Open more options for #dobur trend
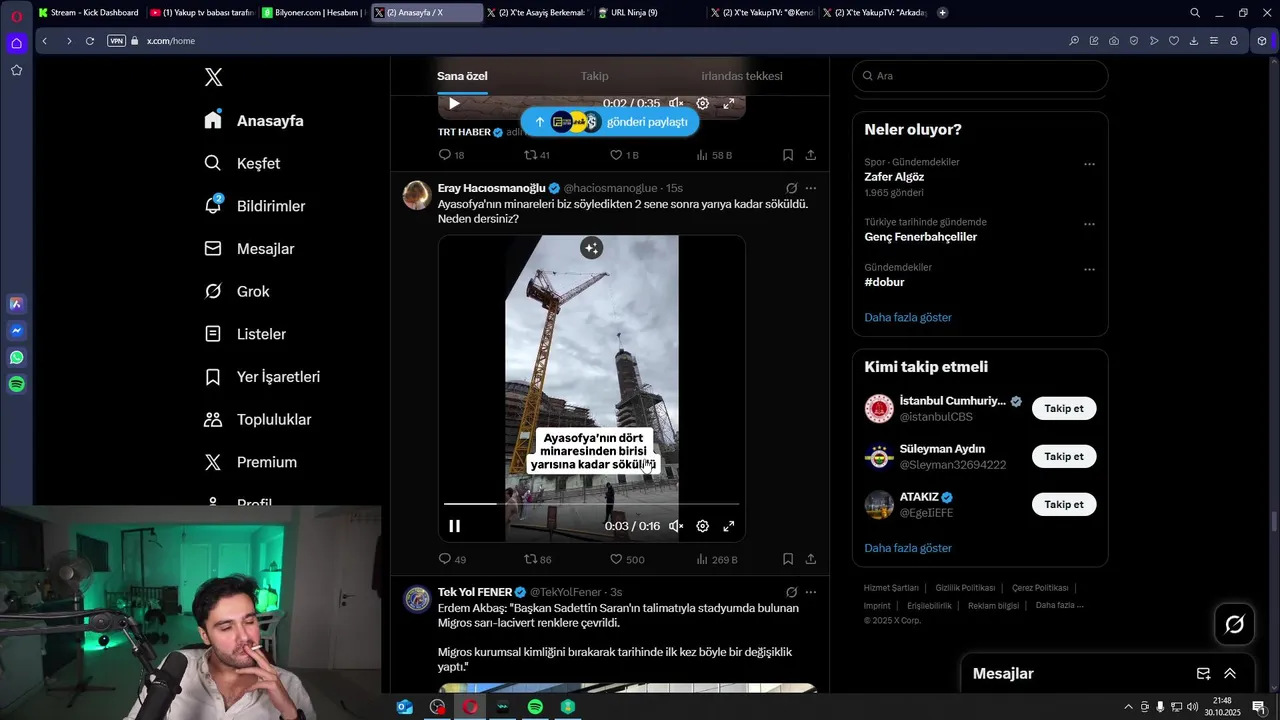1280x720 pixels. pos(1089,270)
